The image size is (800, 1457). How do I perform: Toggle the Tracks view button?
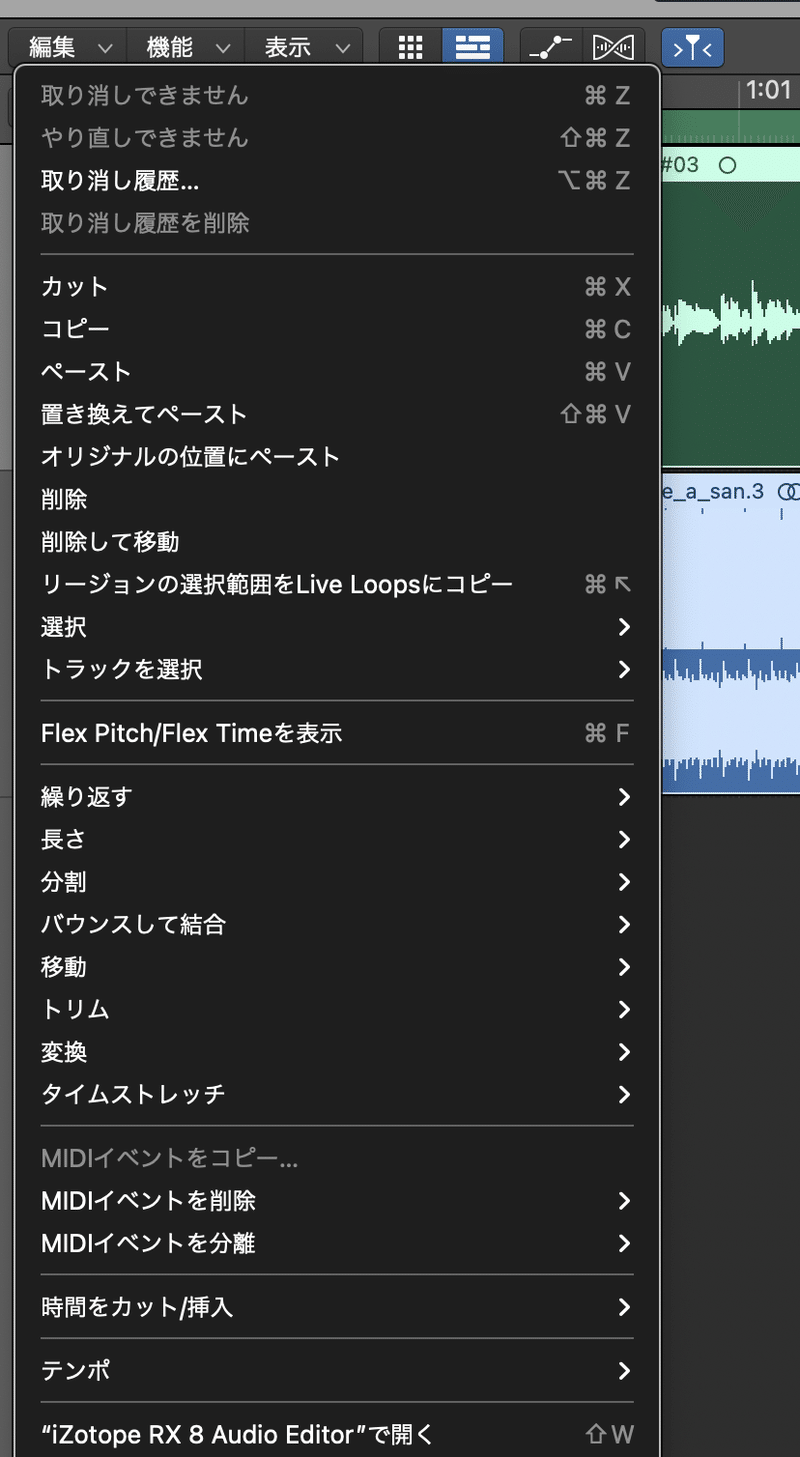pos(472,47)
